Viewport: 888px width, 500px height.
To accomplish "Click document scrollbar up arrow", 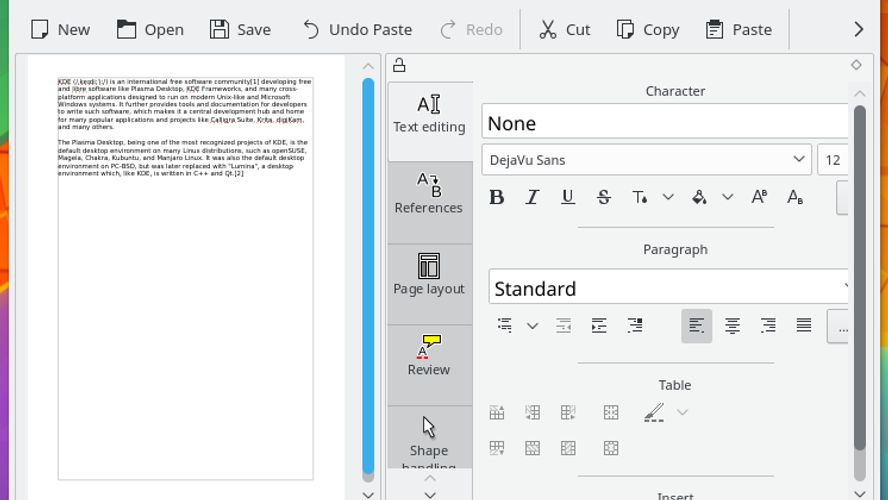I will tap(368, 66).
